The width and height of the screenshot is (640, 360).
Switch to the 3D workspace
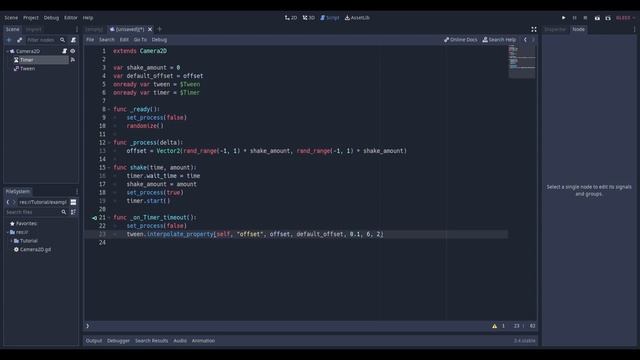pos(309,18)
